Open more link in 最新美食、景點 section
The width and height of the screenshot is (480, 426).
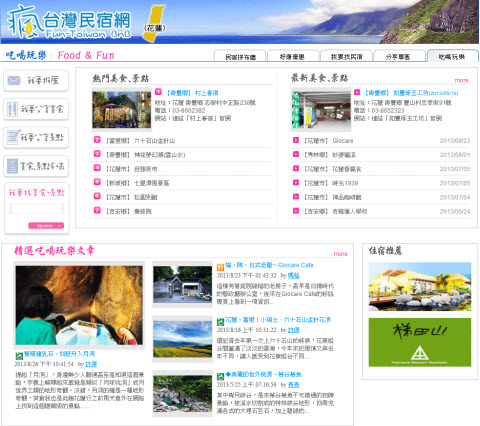click(461, 80)
